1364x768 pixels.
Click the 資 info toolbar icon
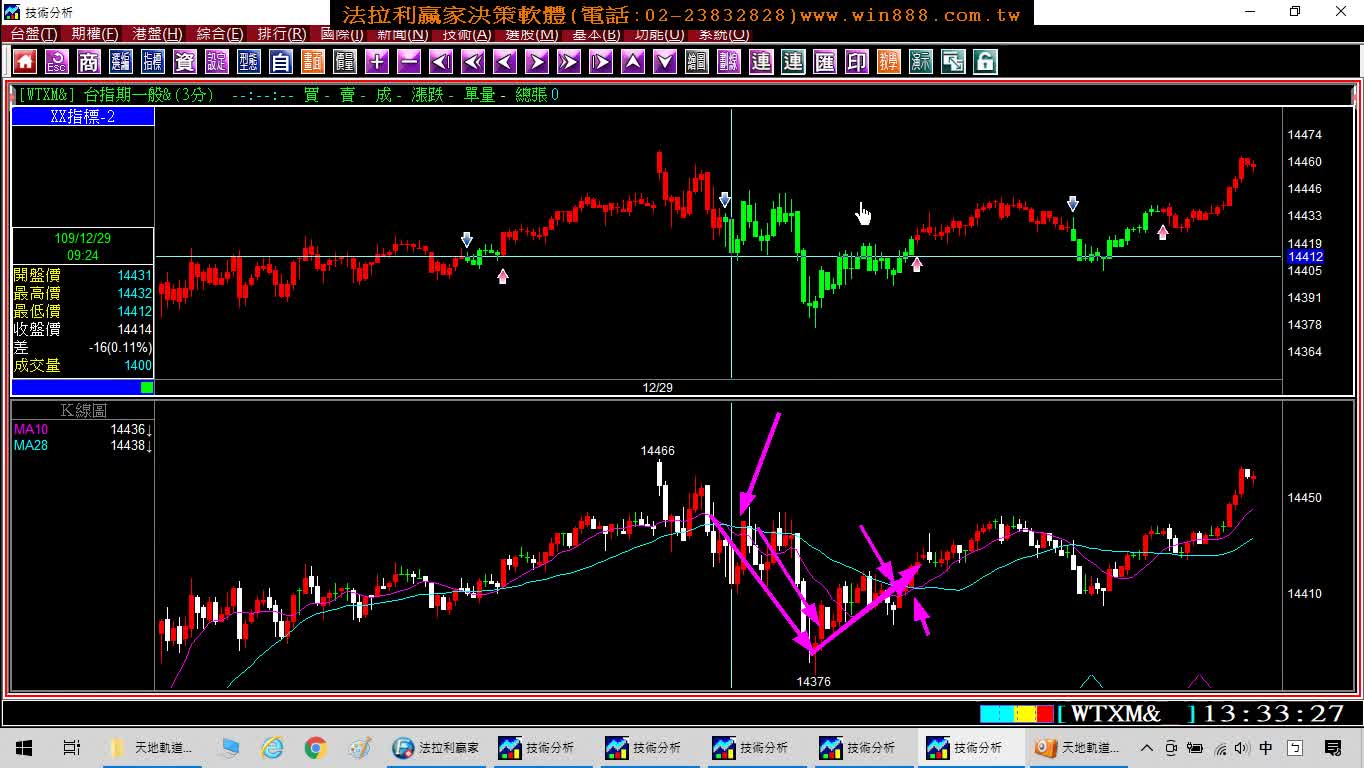(185, 62)
